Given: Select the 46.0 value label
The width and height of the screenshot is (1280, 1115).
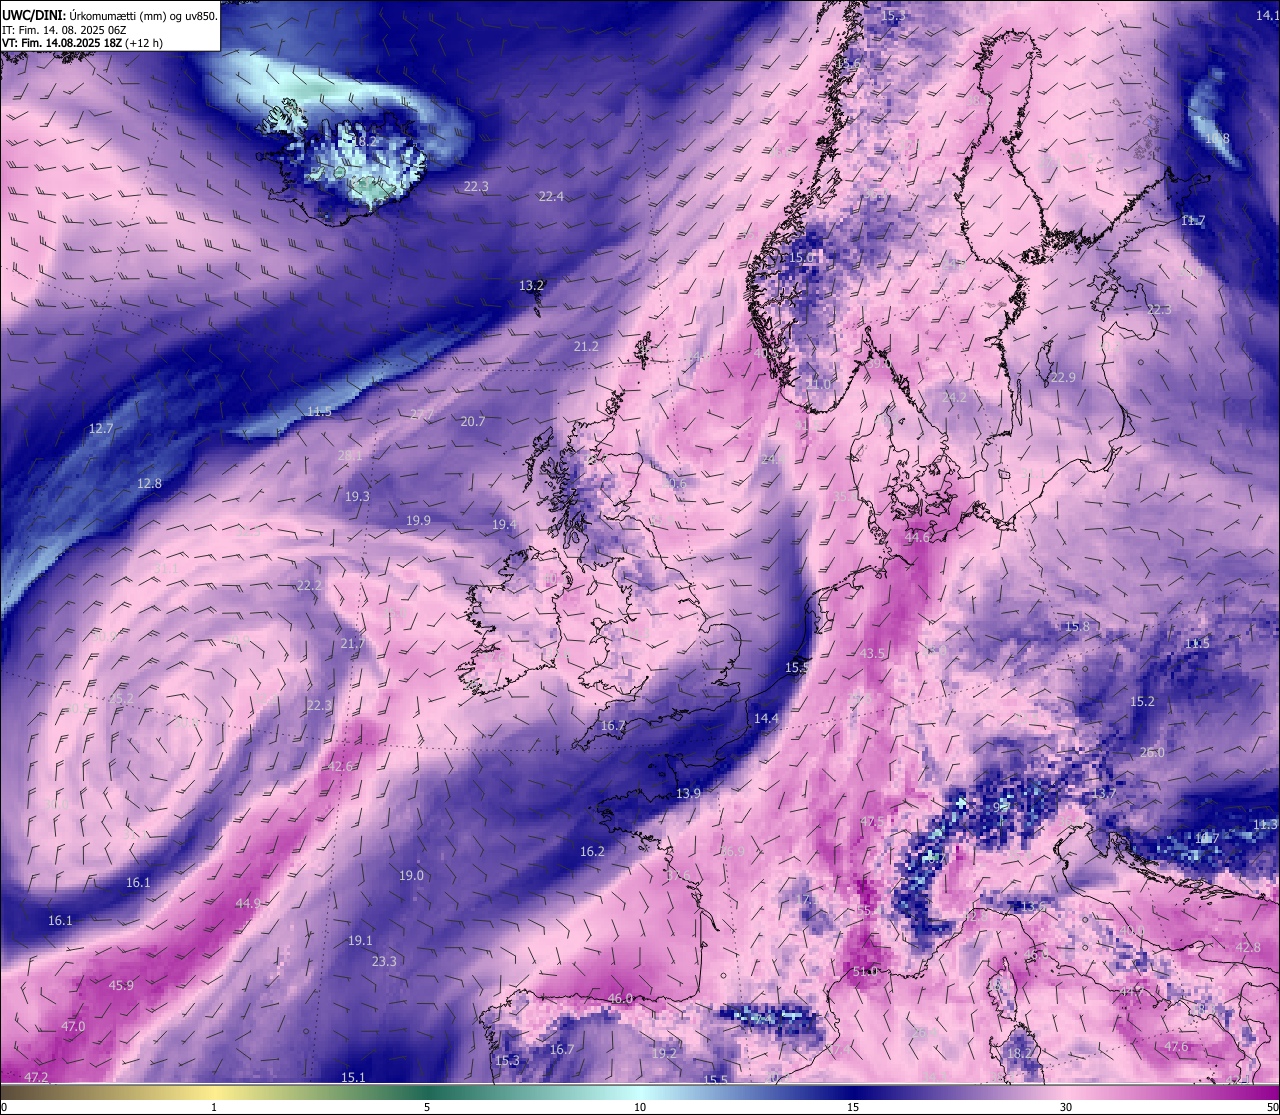Looking at the screenshot, I should [620, 998].
